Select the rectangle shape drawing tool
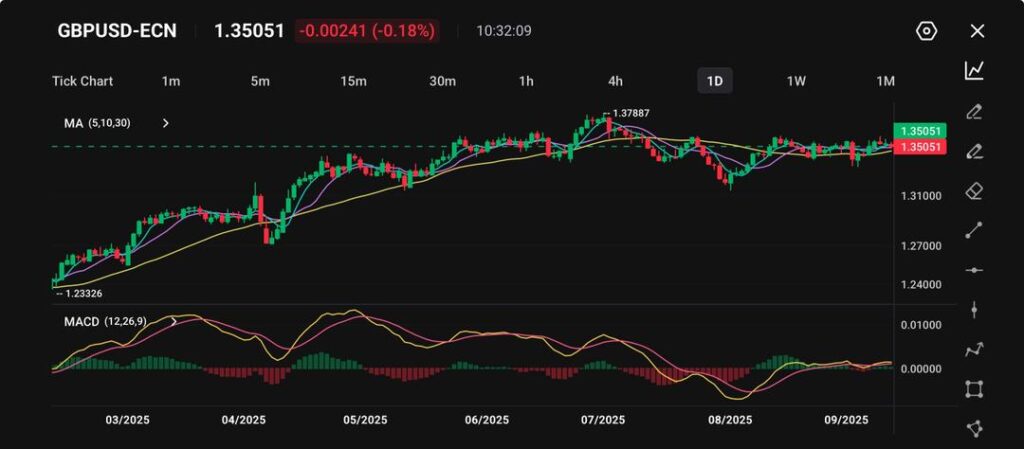 pos(975,389)
